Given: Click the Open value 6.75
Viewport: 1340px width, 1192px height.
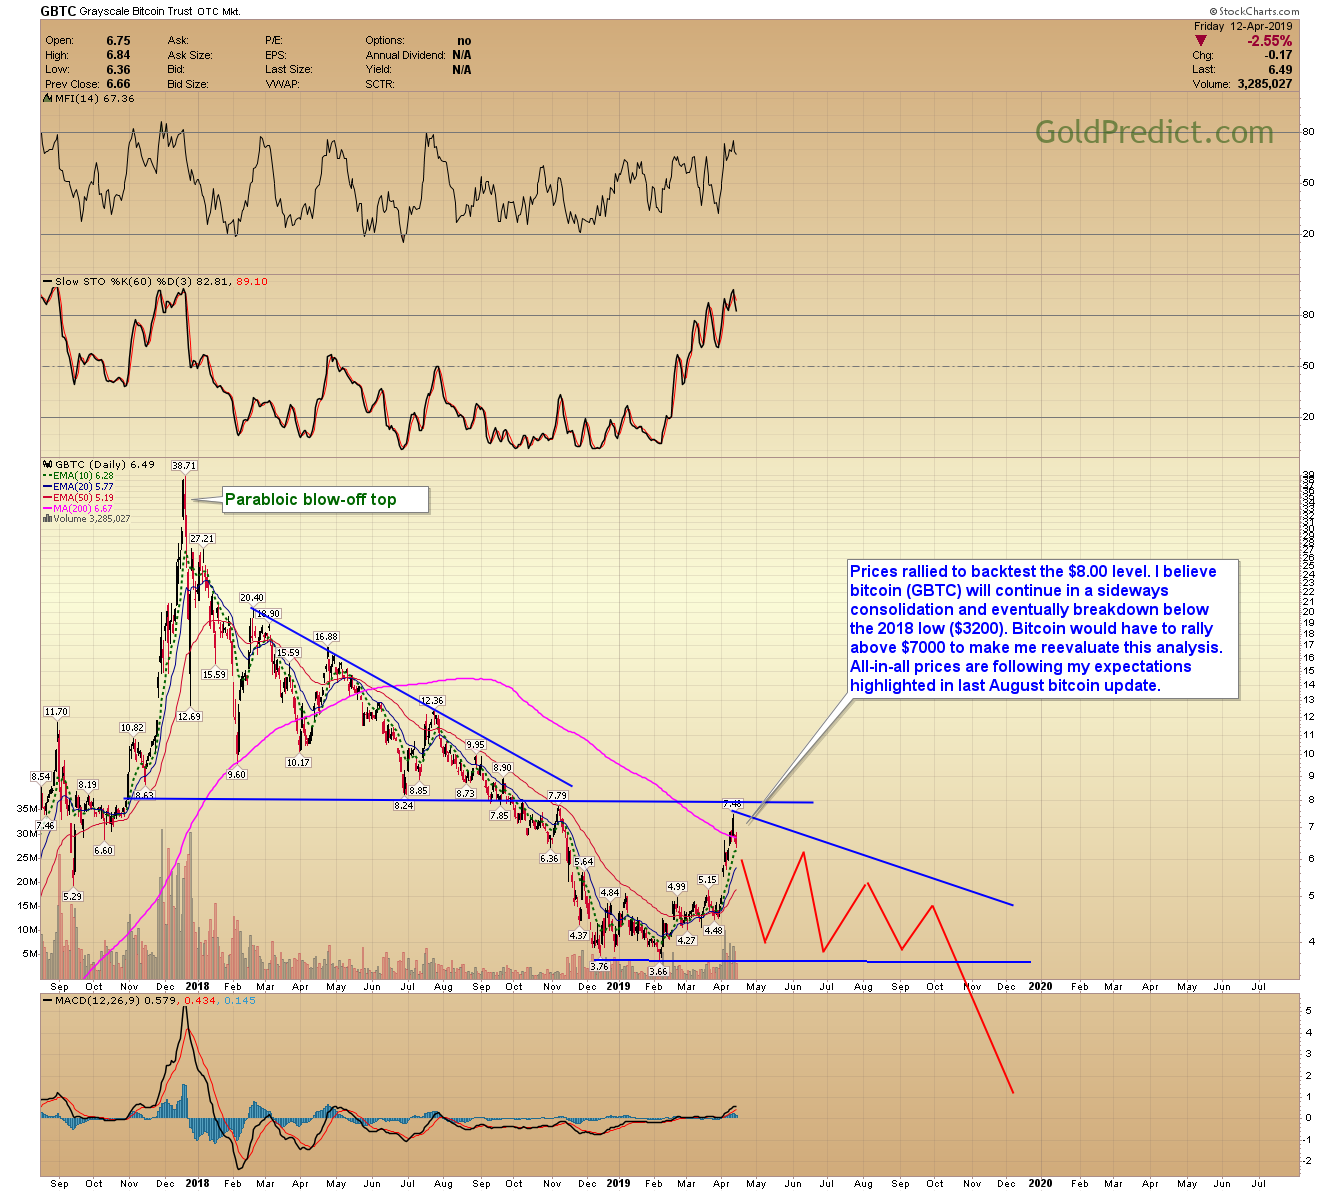Looking at the screenshot, I should (x=118, y=41).
